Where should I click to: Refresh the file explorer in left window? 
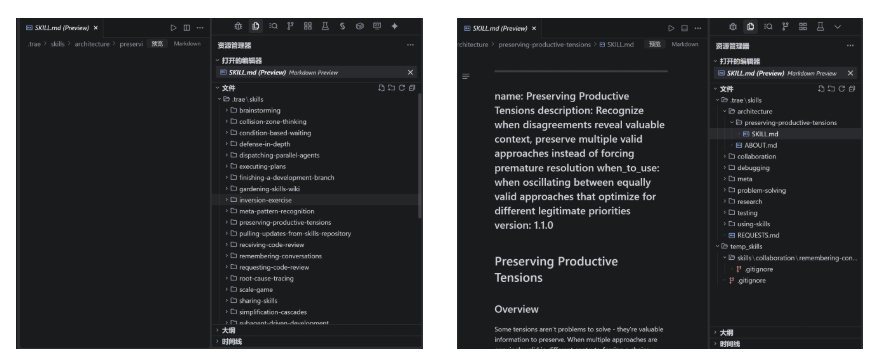pos(401,88)
